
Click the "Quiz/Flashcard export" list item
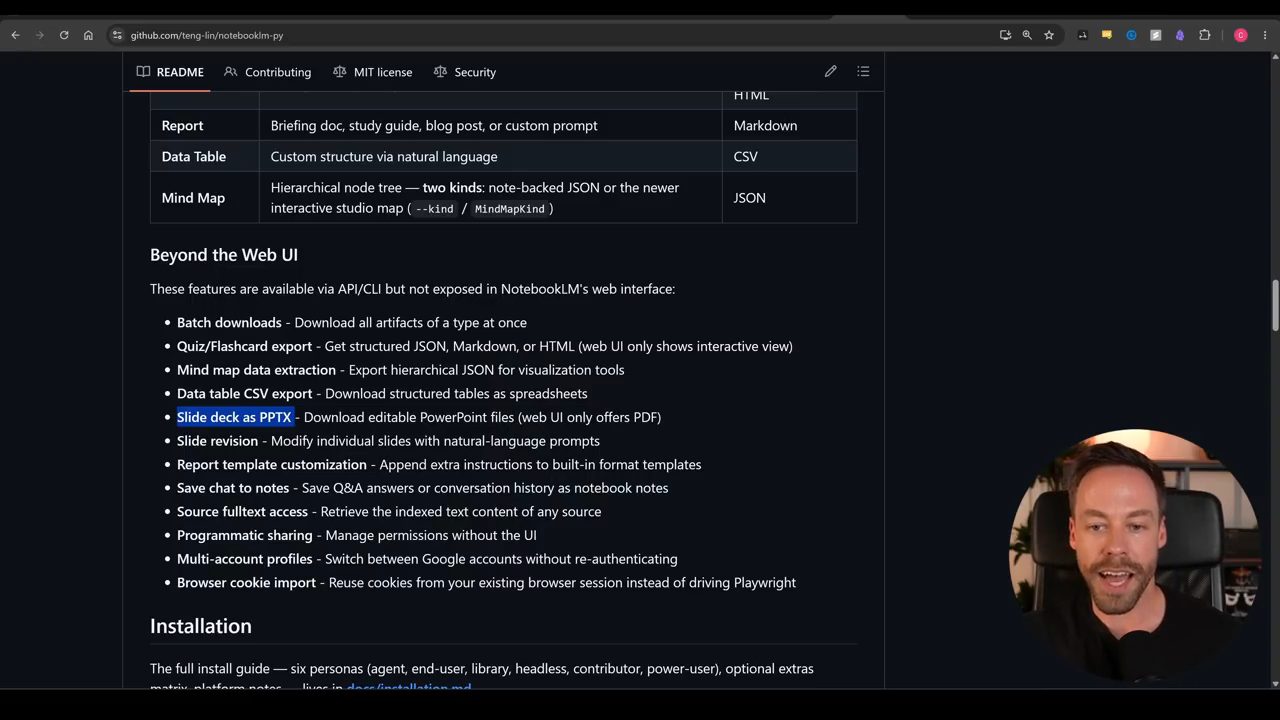click(485, 347)
